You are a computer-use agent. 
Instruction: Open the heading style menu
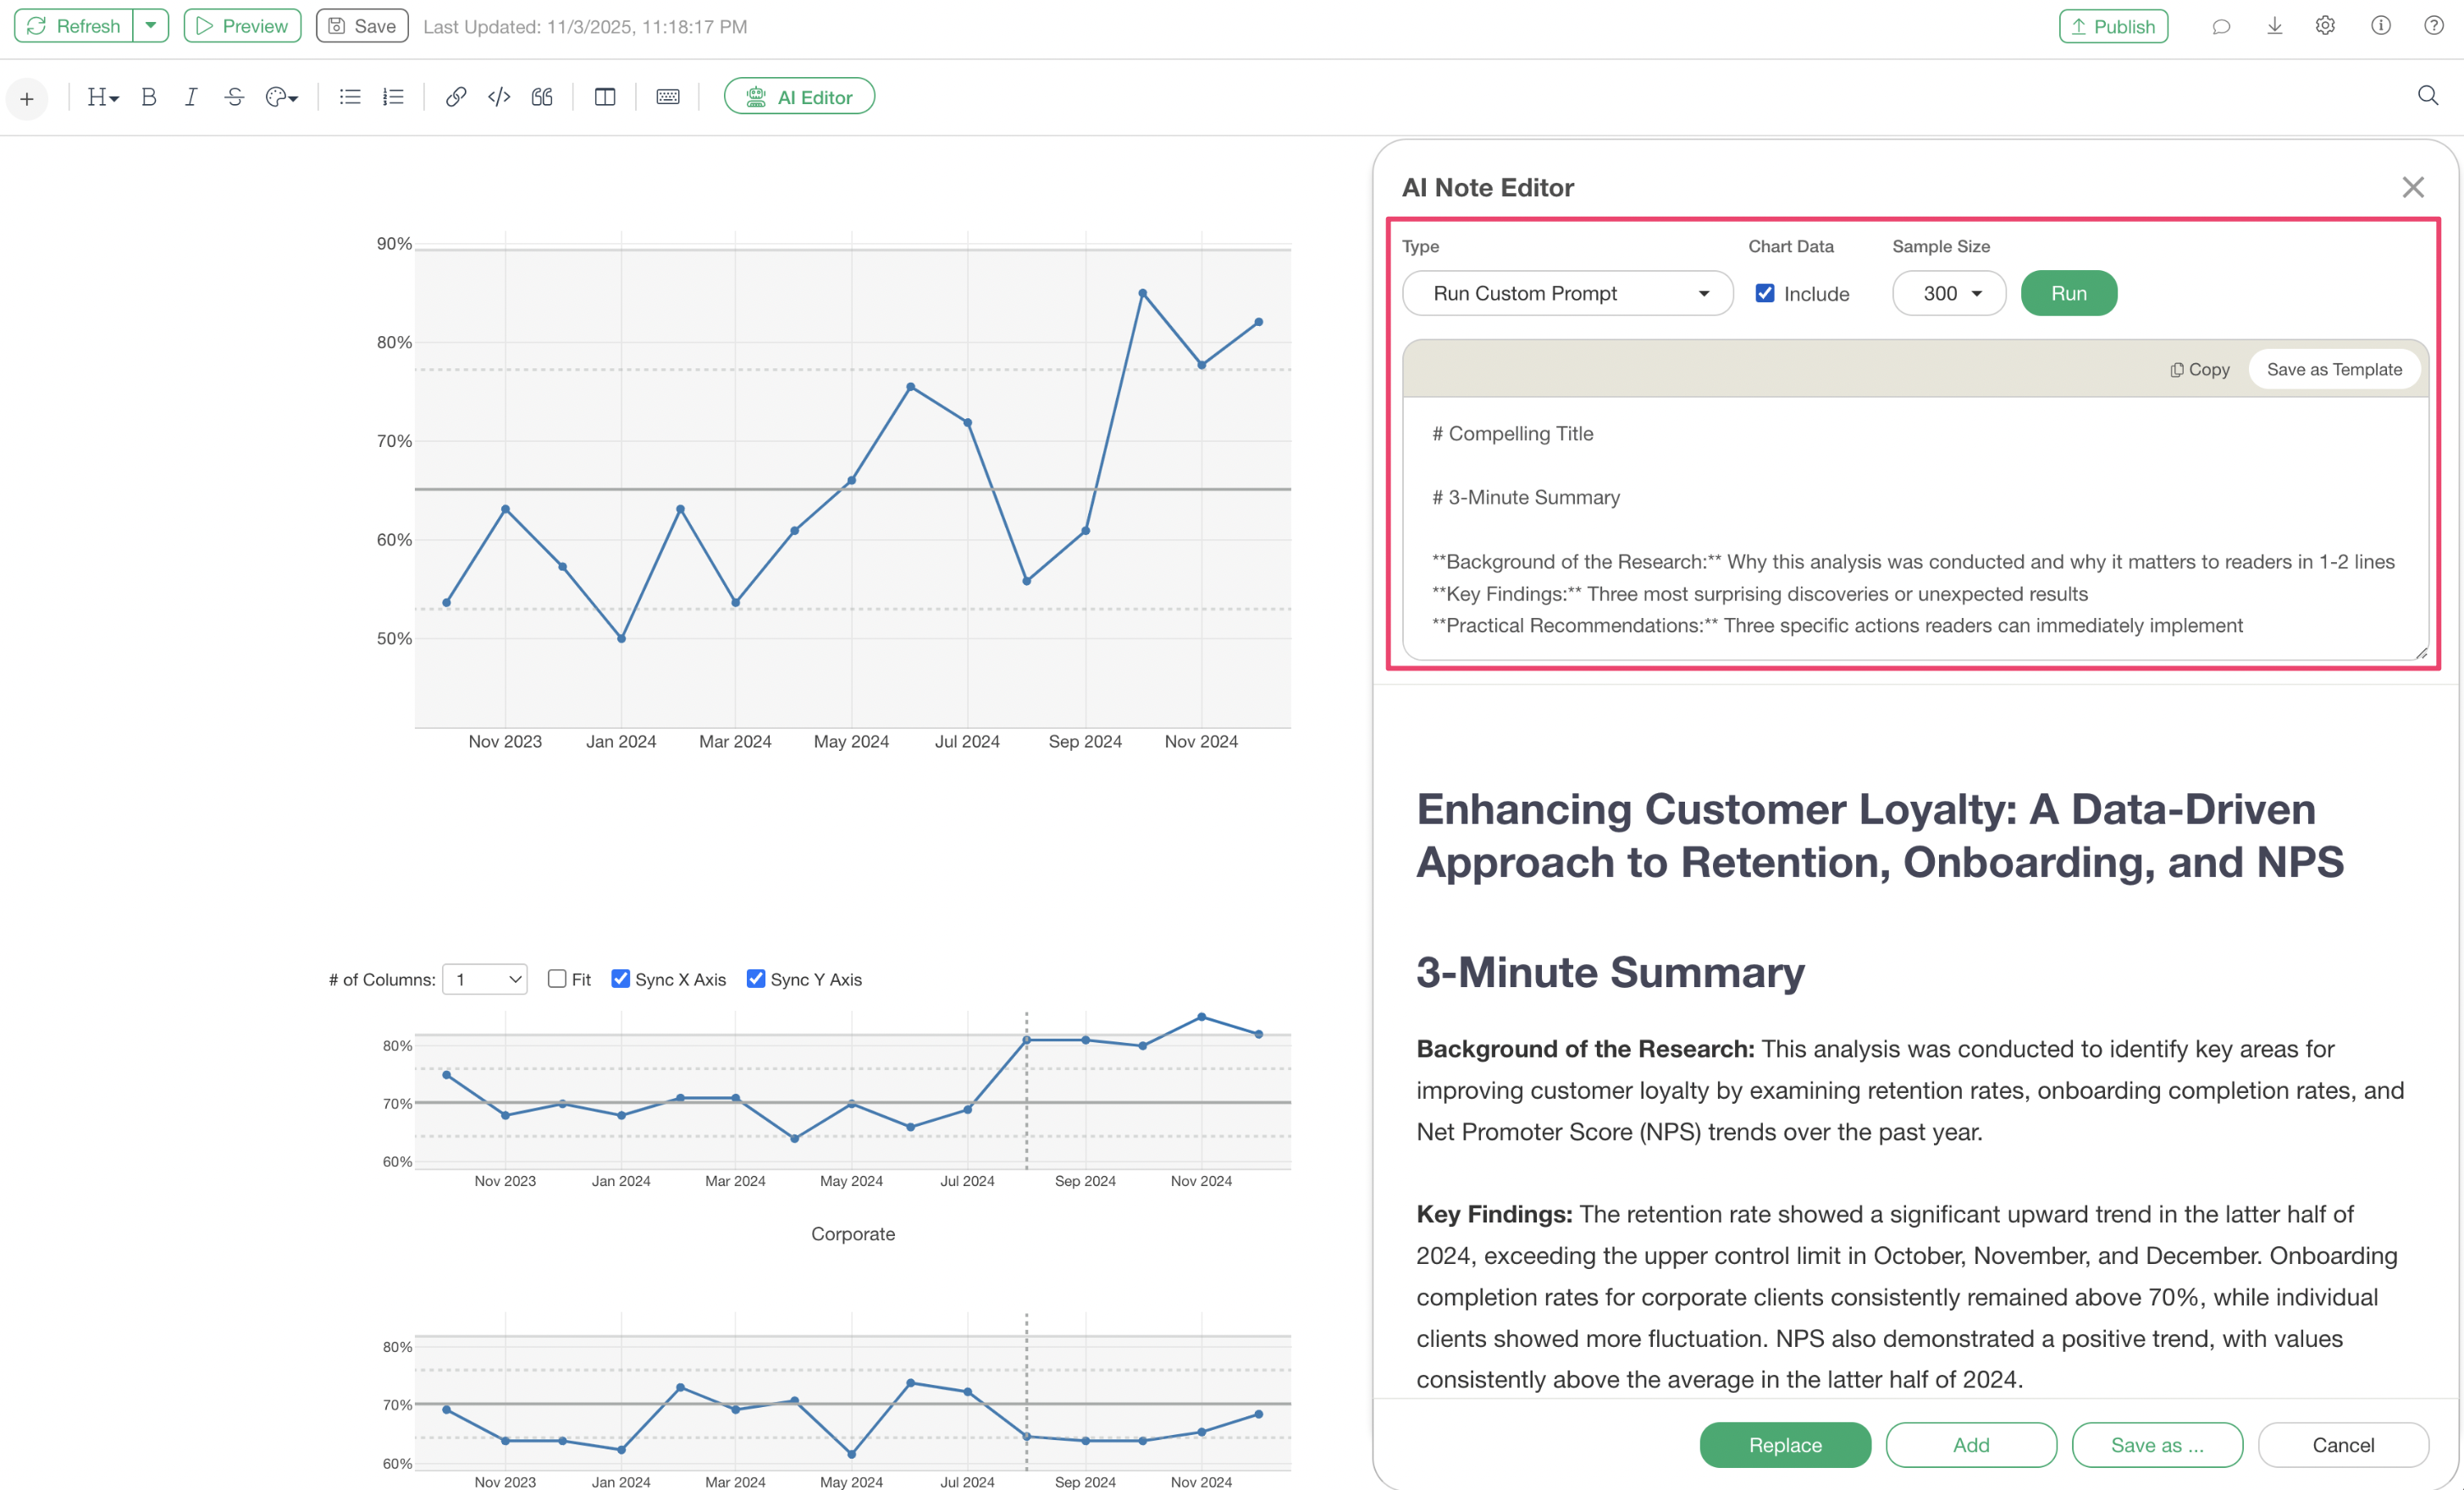[x=102, y=97]
